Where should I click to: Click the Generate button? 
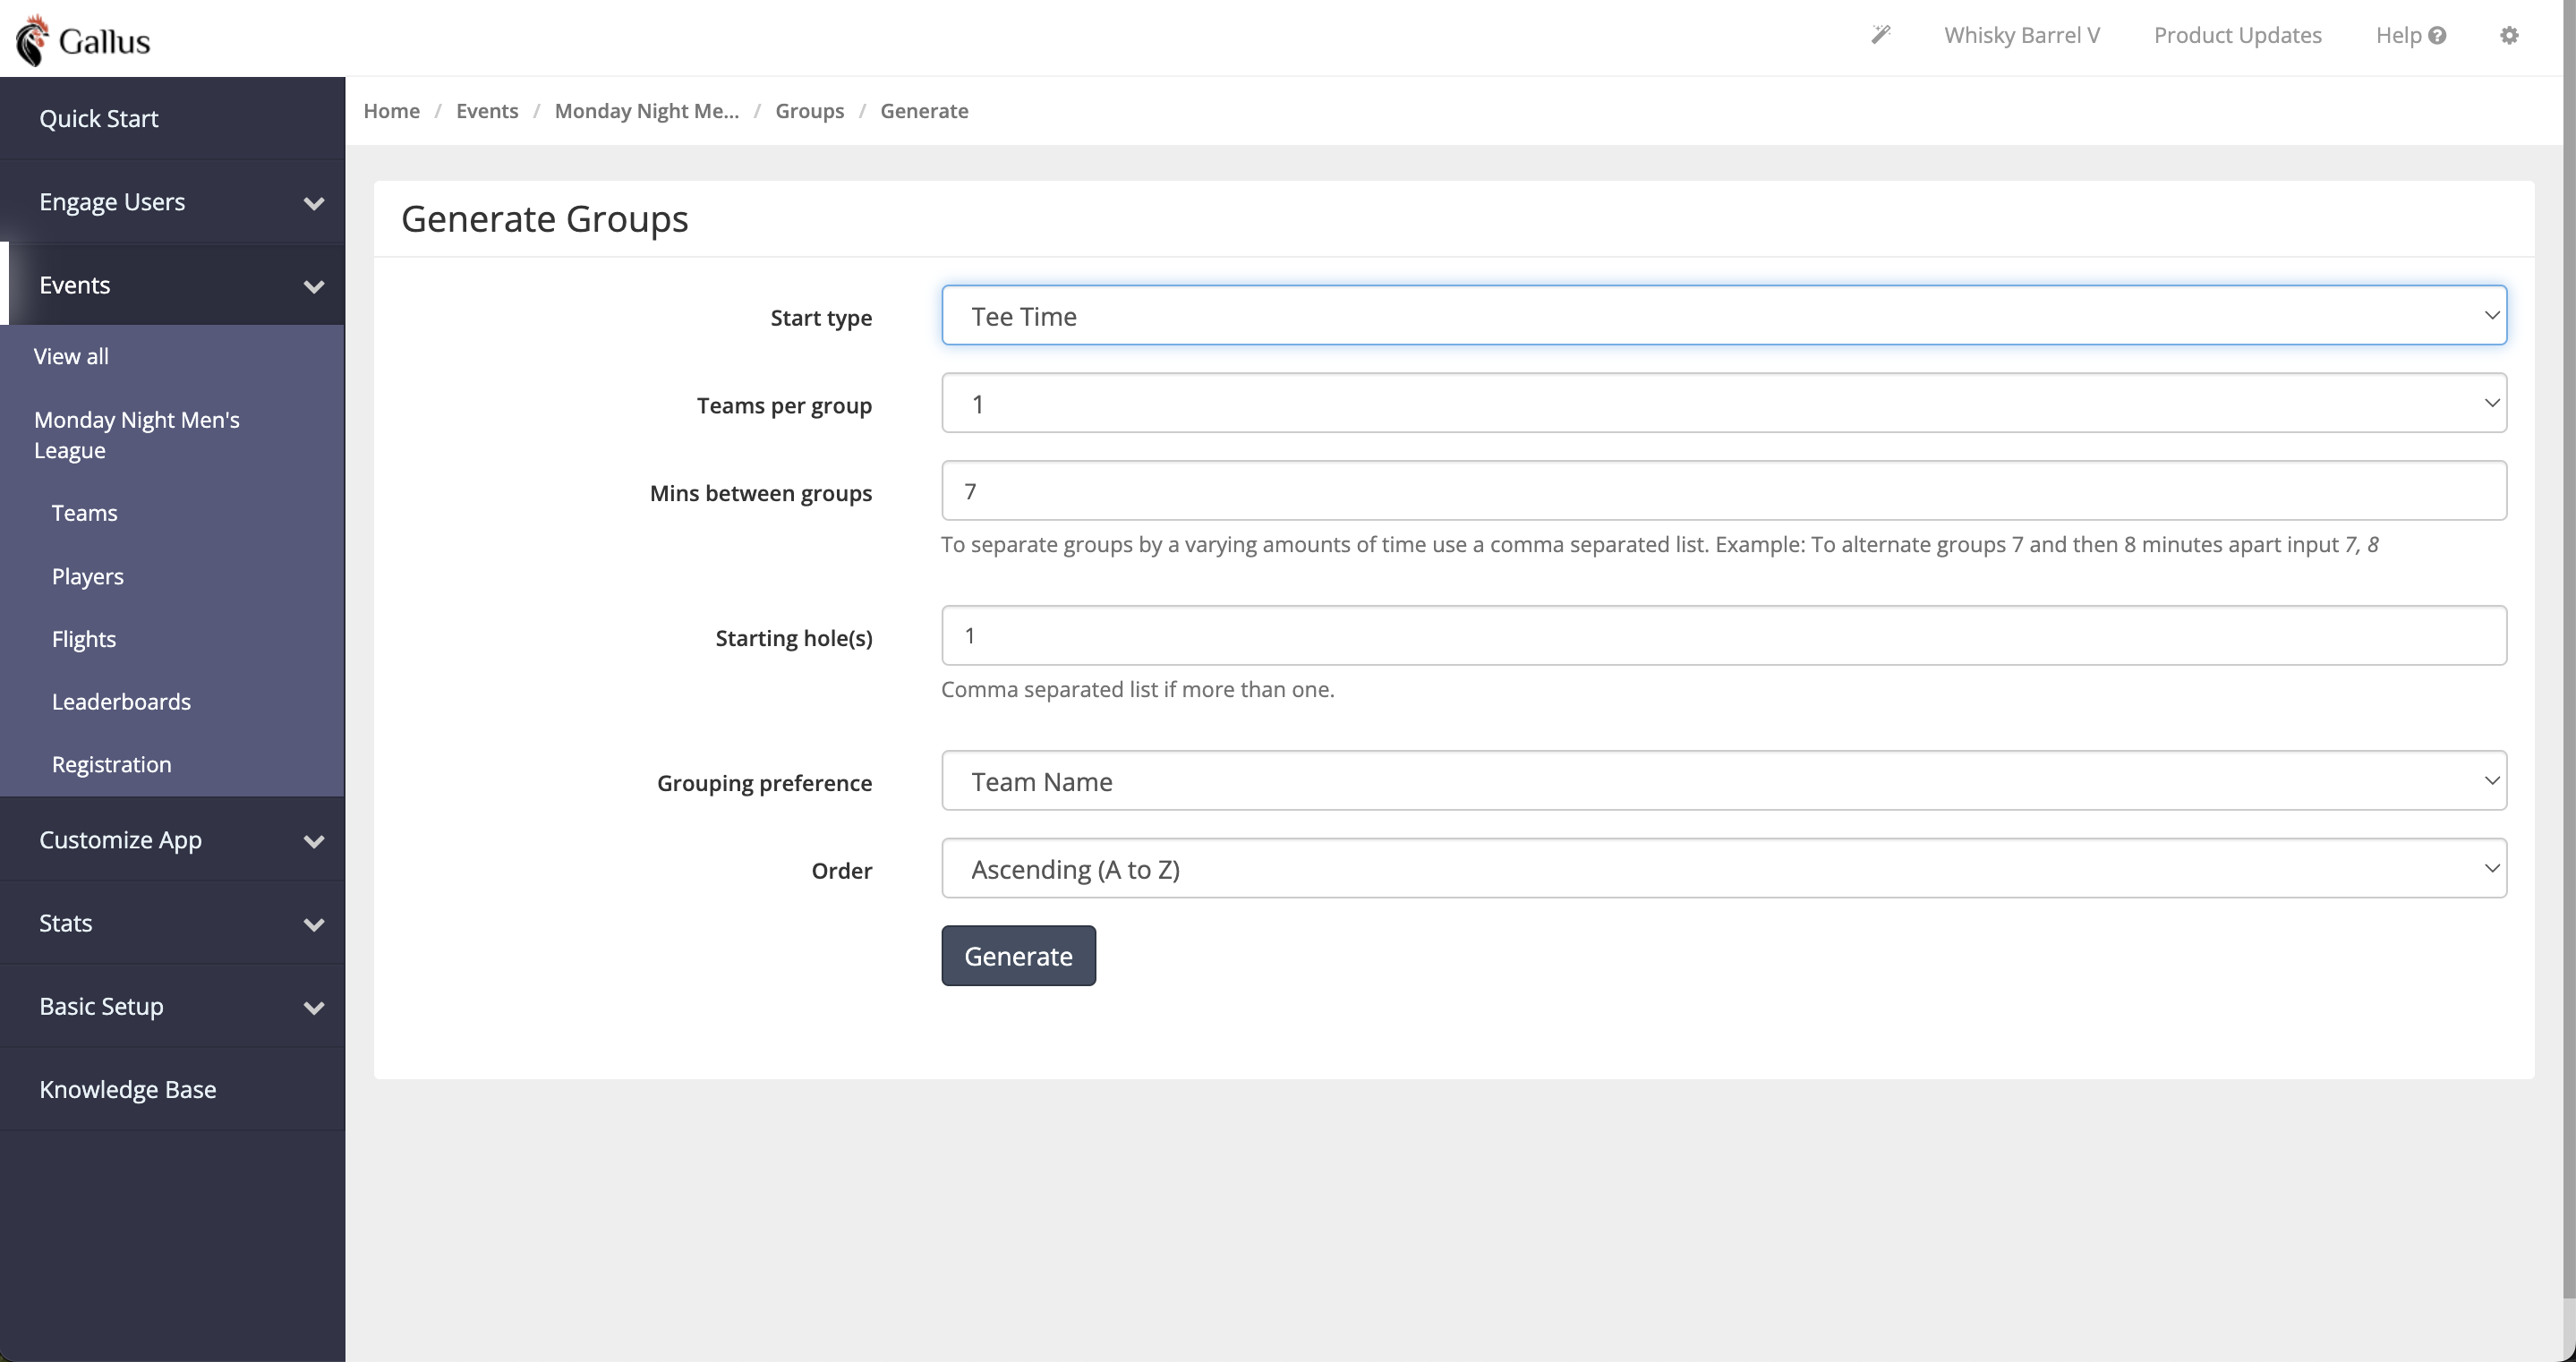[x=1018, y=956]
